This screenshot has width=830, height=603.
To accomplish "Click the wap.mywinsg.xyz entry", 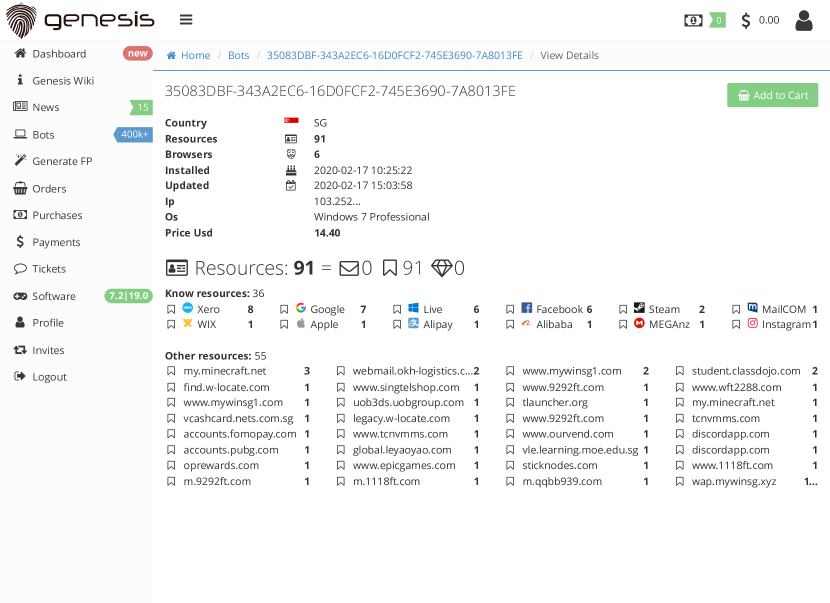I will [734, 481].
